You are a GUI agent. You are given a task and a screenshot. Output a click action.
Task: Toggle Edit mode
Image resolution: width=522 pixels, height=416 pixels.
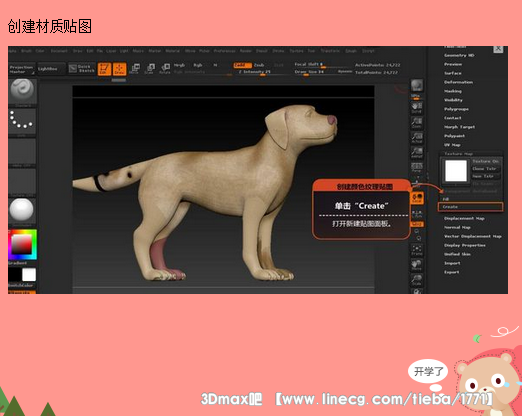[104, 69]
